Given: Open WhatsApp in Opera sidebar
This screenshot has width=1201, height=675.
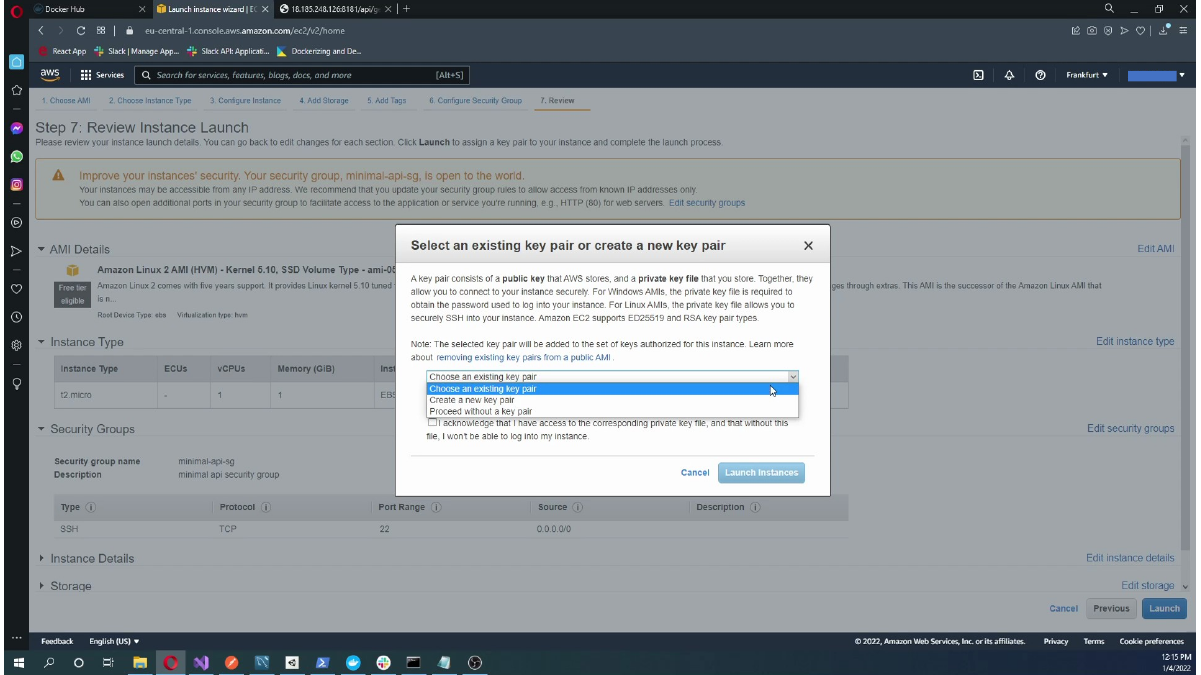Looking at the screenshot, I should tap(17, 157).
